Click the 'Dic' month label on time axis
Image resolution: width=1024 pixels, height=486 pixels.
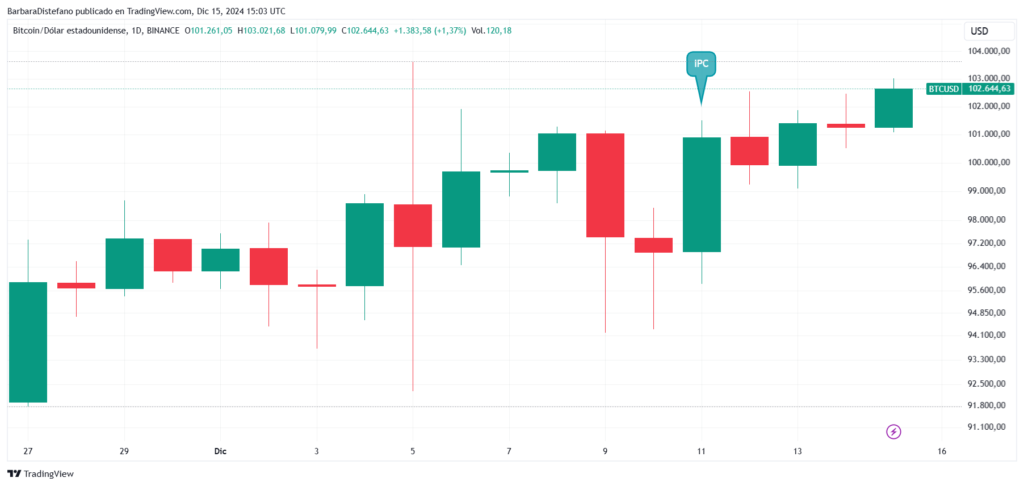(x=220, y=452)
